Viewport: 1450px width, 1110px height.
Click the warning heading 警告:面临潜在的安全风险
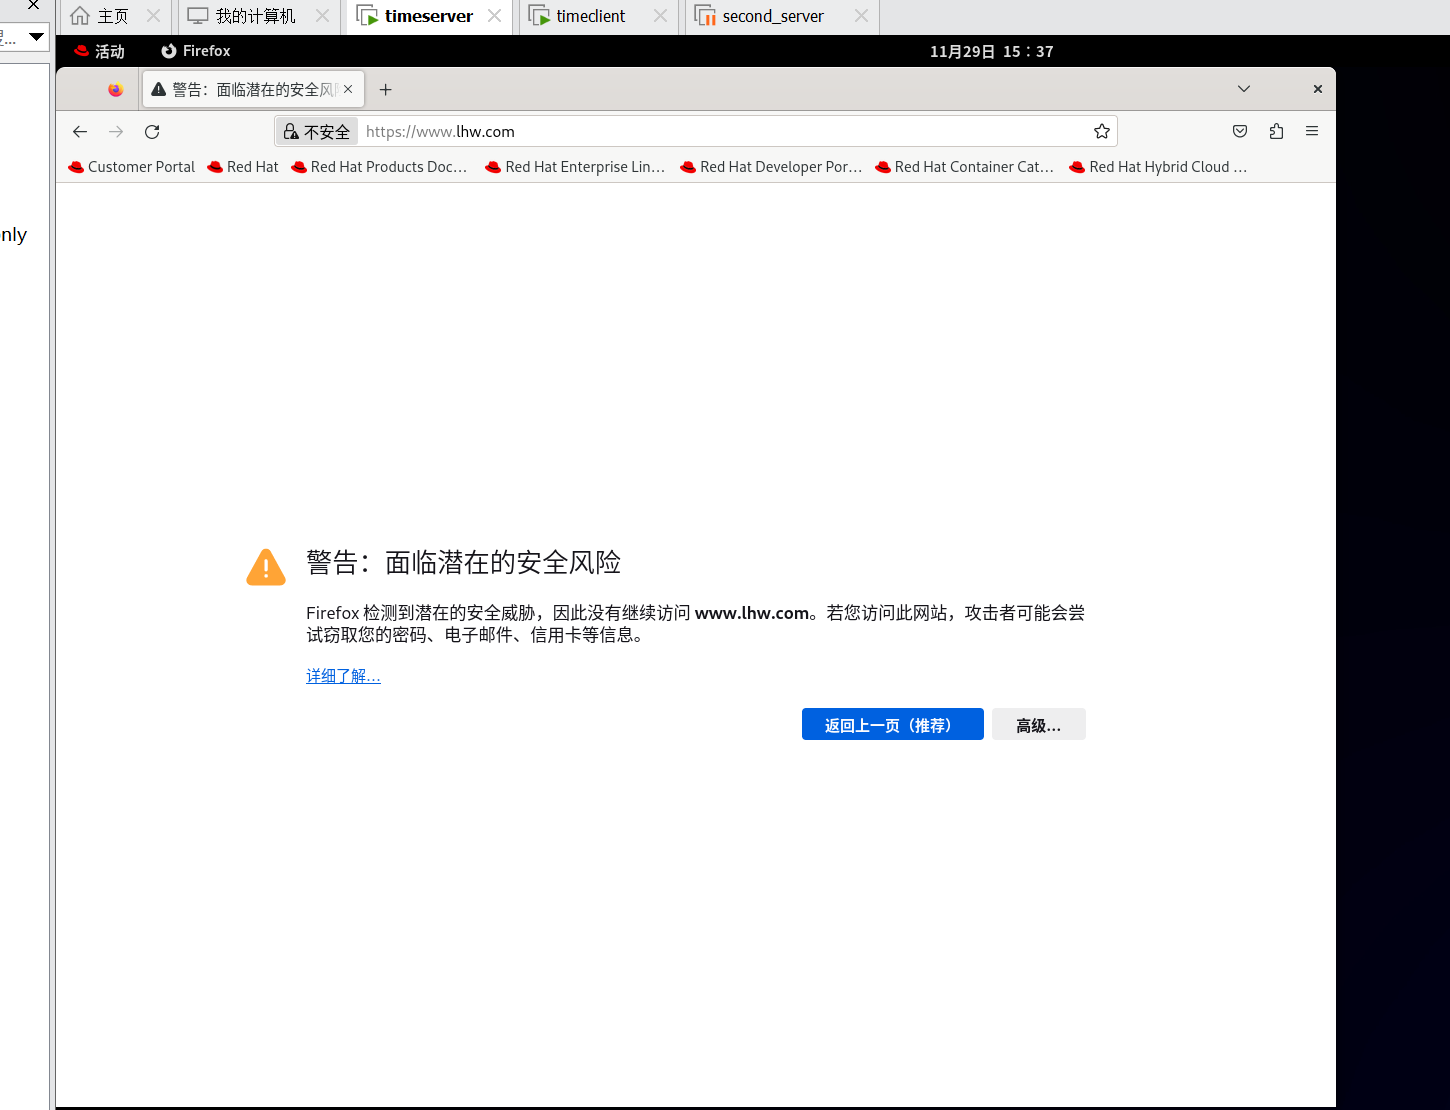point(463,562)
